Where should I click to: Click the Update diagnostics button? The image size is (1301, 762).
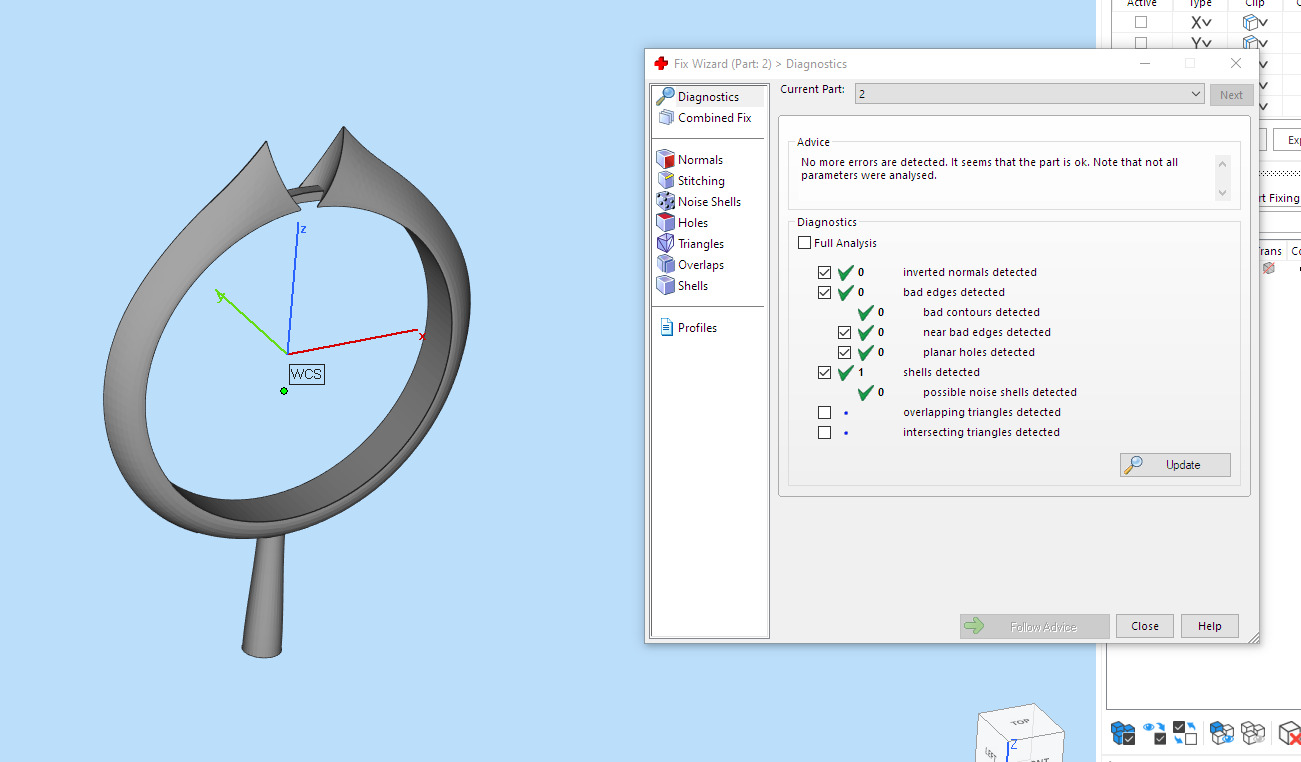click(1175, 465)
